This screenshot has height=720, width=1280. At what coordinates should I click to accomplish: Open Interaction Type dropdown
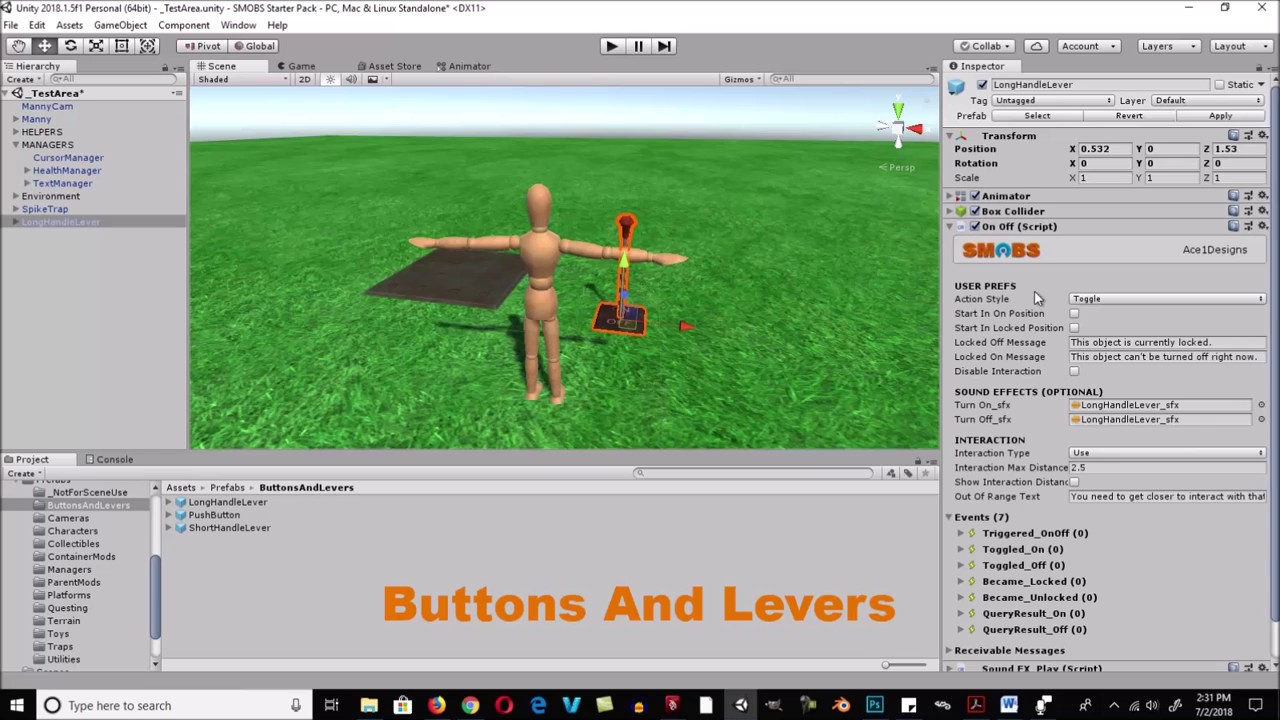tap(1168, 453)
